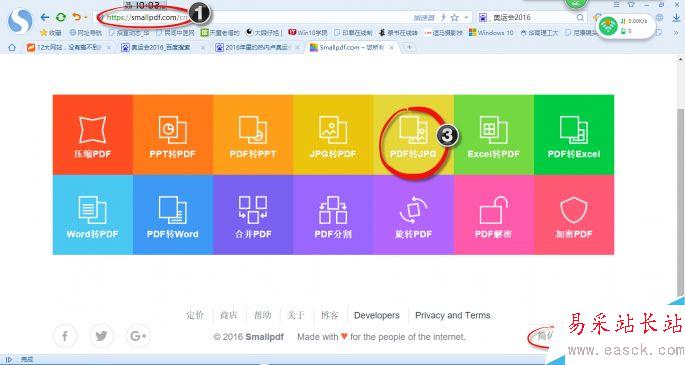685x365 pixels.
Task: Close the Smallpdf.com tab
Action: (392, 47)
